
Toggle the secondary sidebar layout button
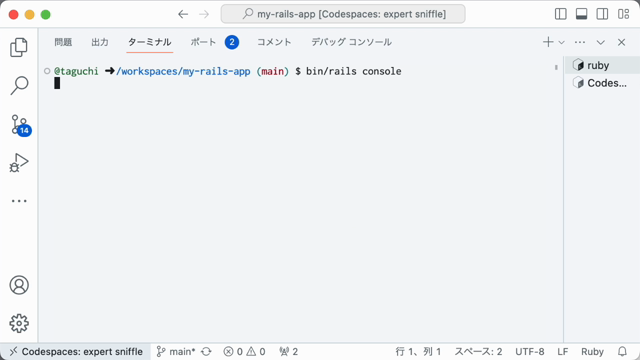click(x=602, y=14)
